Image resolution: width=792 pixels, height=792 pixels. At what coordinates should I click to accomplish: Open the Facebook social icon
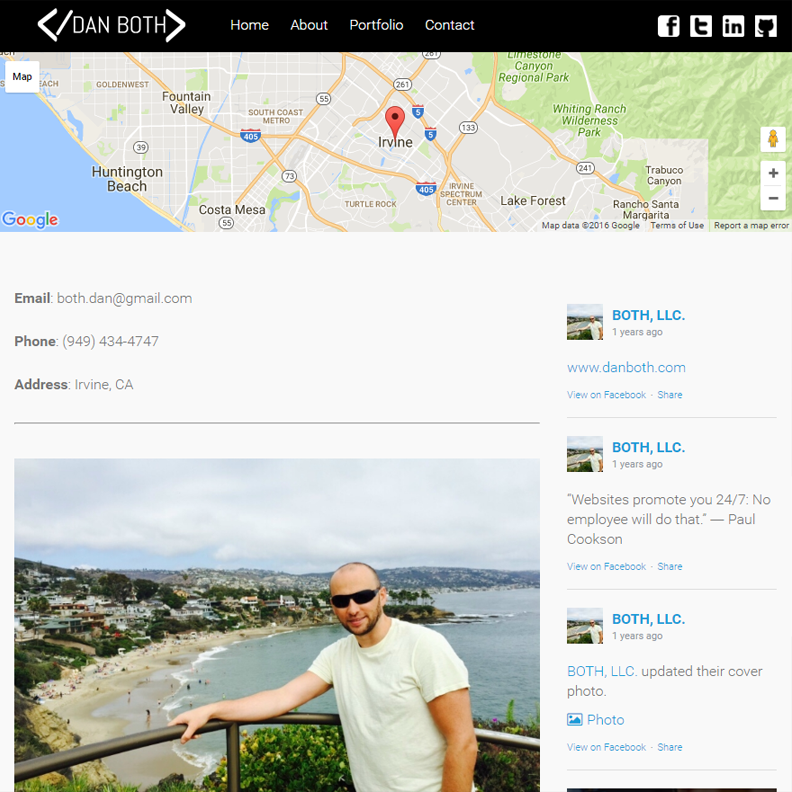point(668,26)
